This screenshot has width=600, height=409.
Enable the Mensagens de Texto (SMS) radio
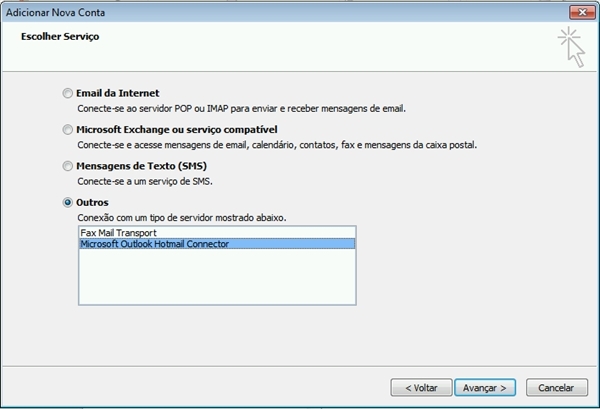pyautogui.click(x=67, y=166)
